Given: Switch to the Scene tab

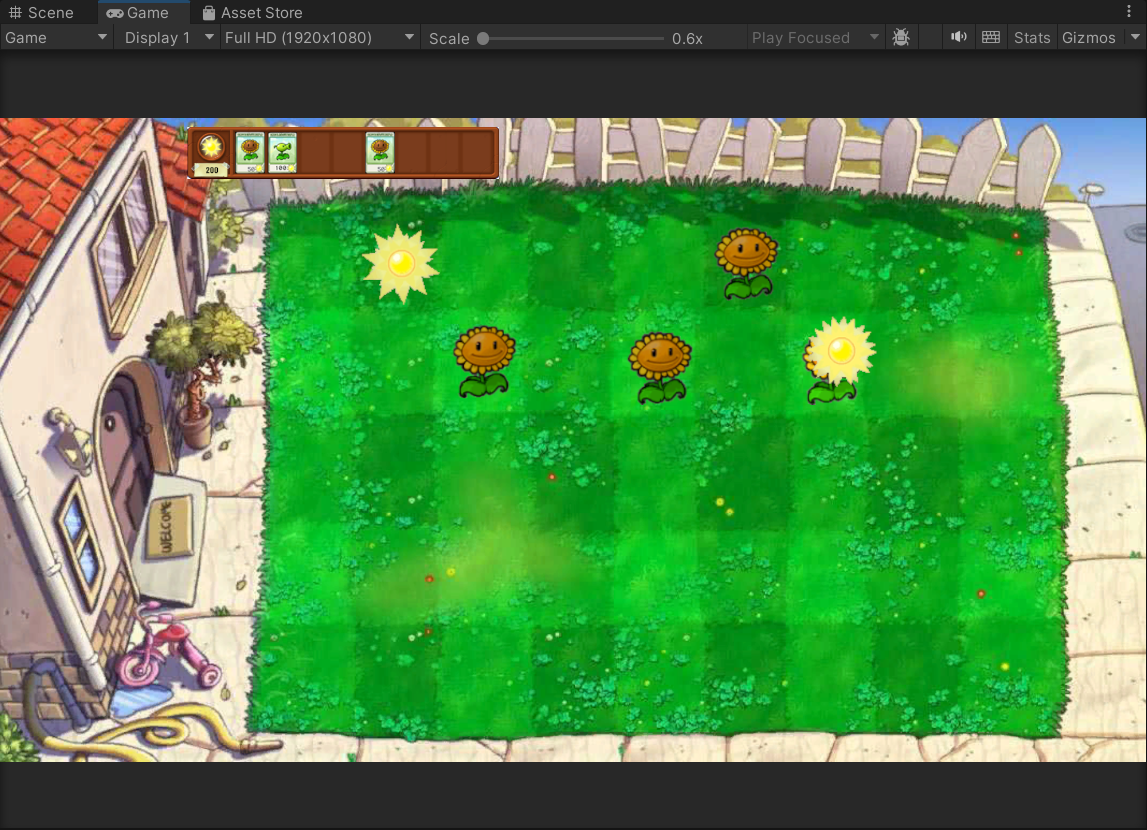Looking at the screenshot, I should point(41,12).
